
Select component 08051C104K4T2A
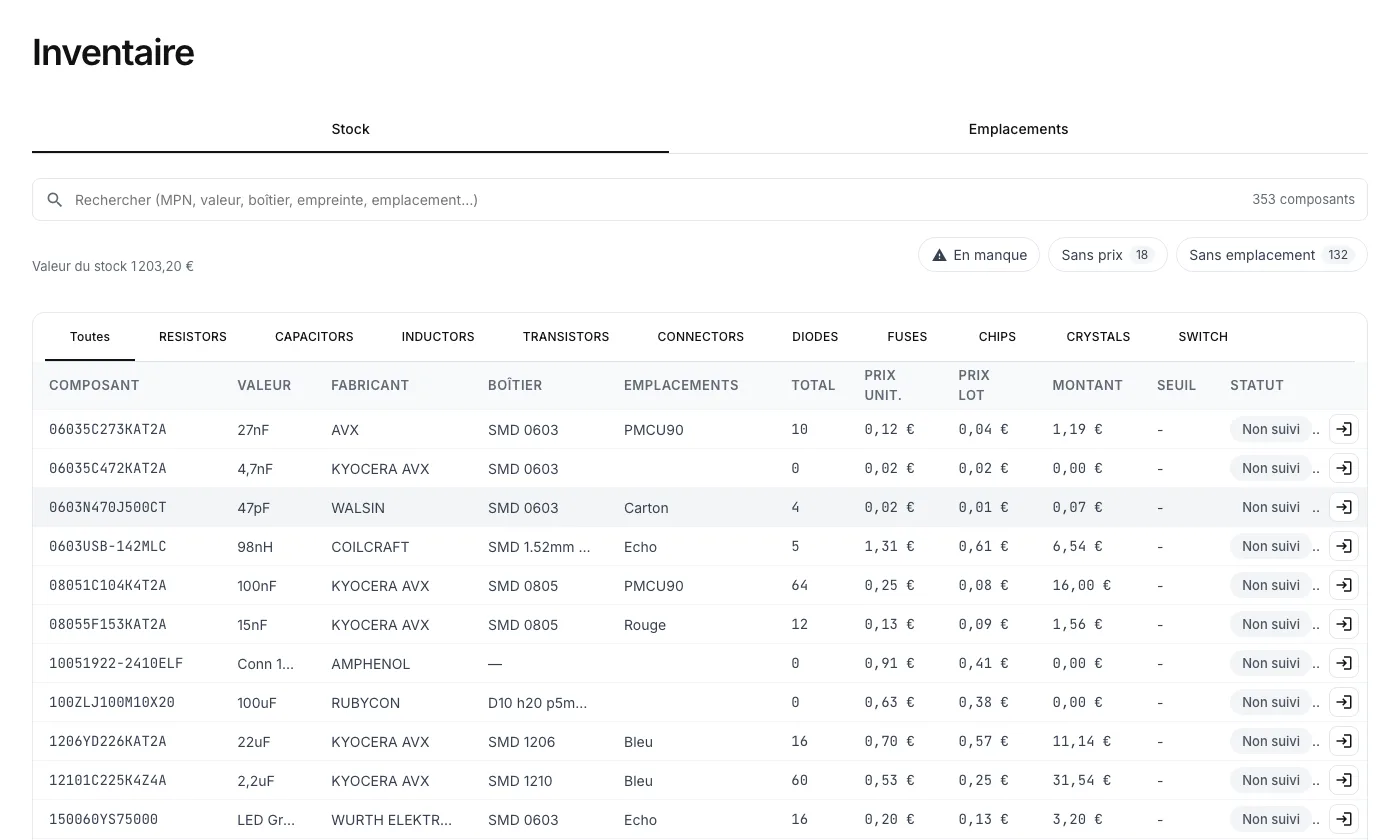click(108, 585)
